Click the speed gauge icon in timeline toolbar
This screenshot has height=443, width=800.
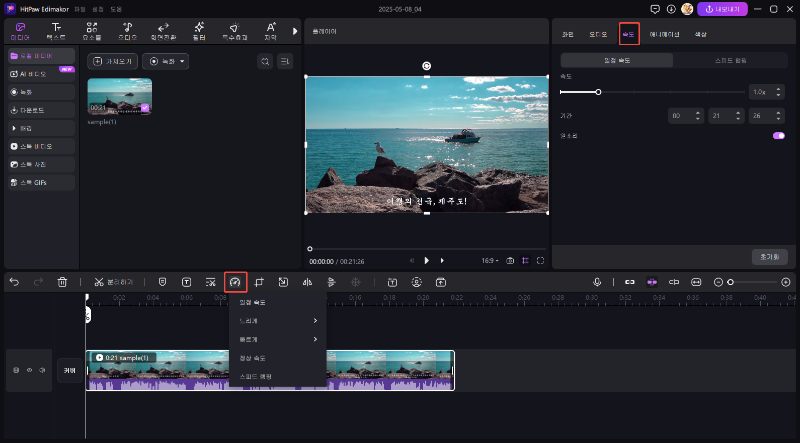[x=235, y=282]
